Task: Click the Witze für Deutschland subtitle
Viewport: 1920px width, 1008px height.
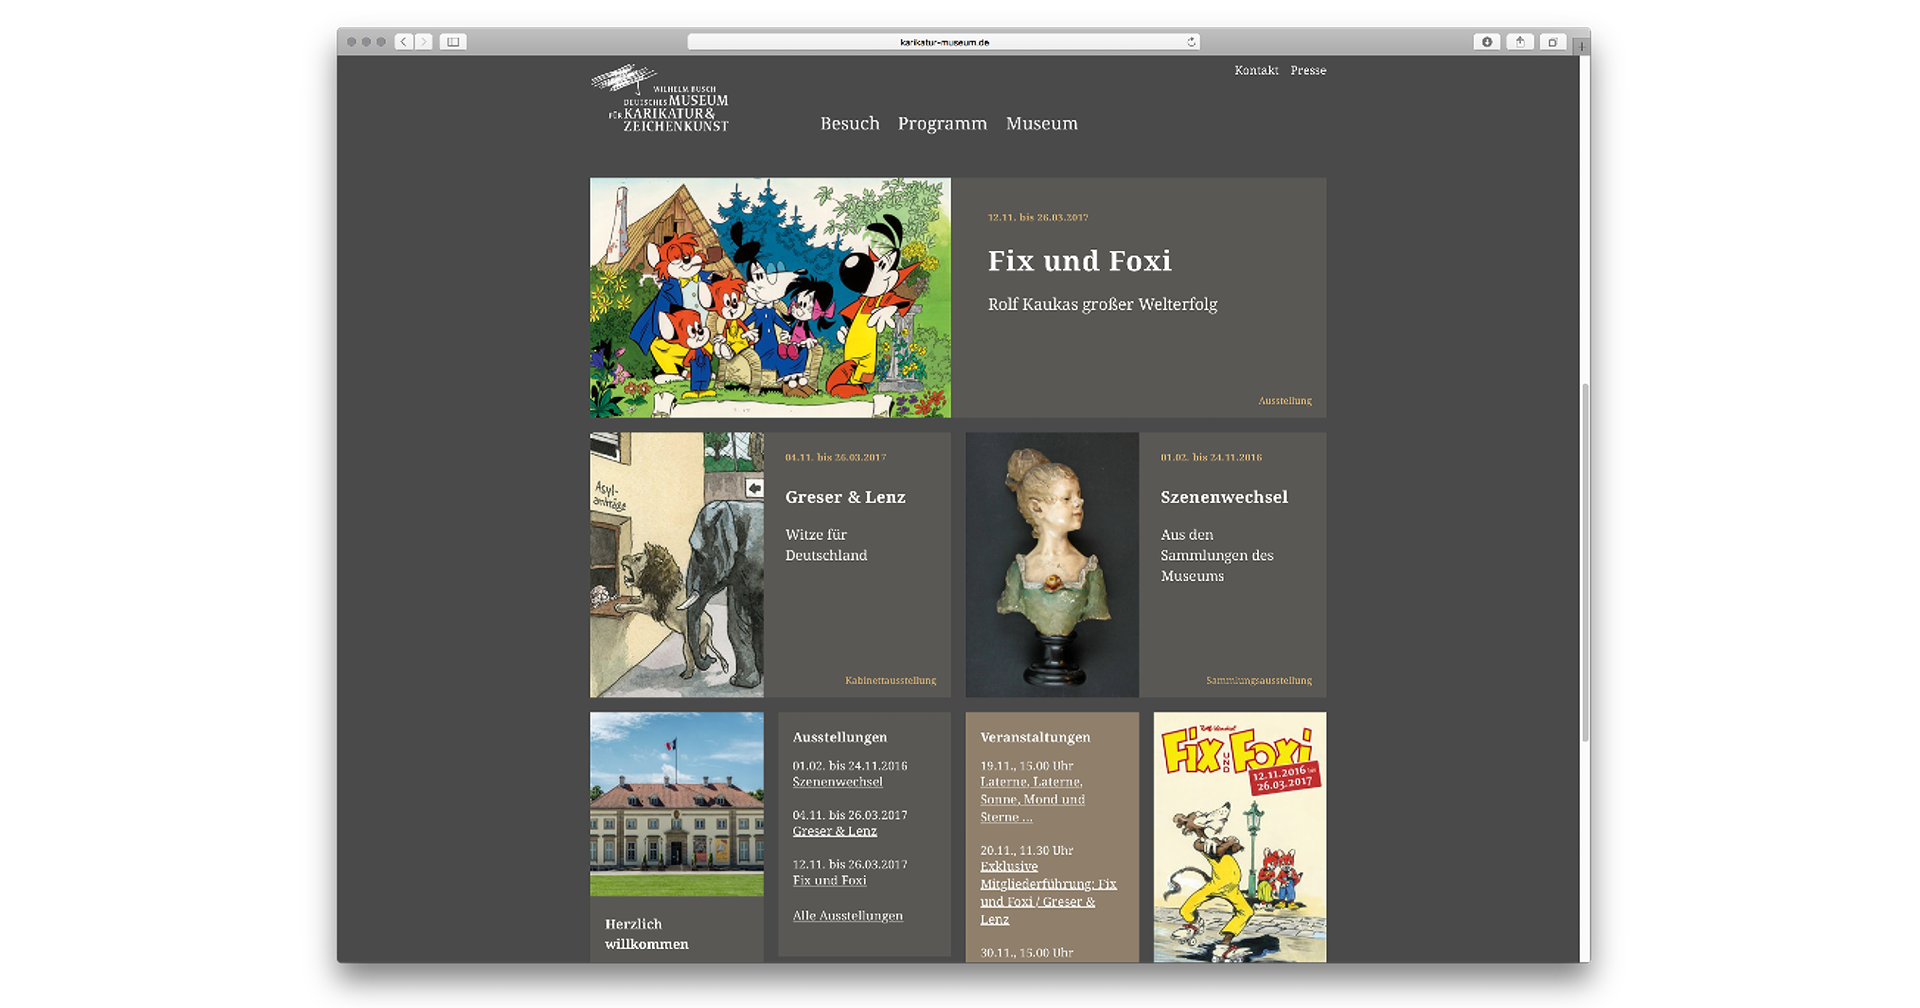Action: click(826, 545)
